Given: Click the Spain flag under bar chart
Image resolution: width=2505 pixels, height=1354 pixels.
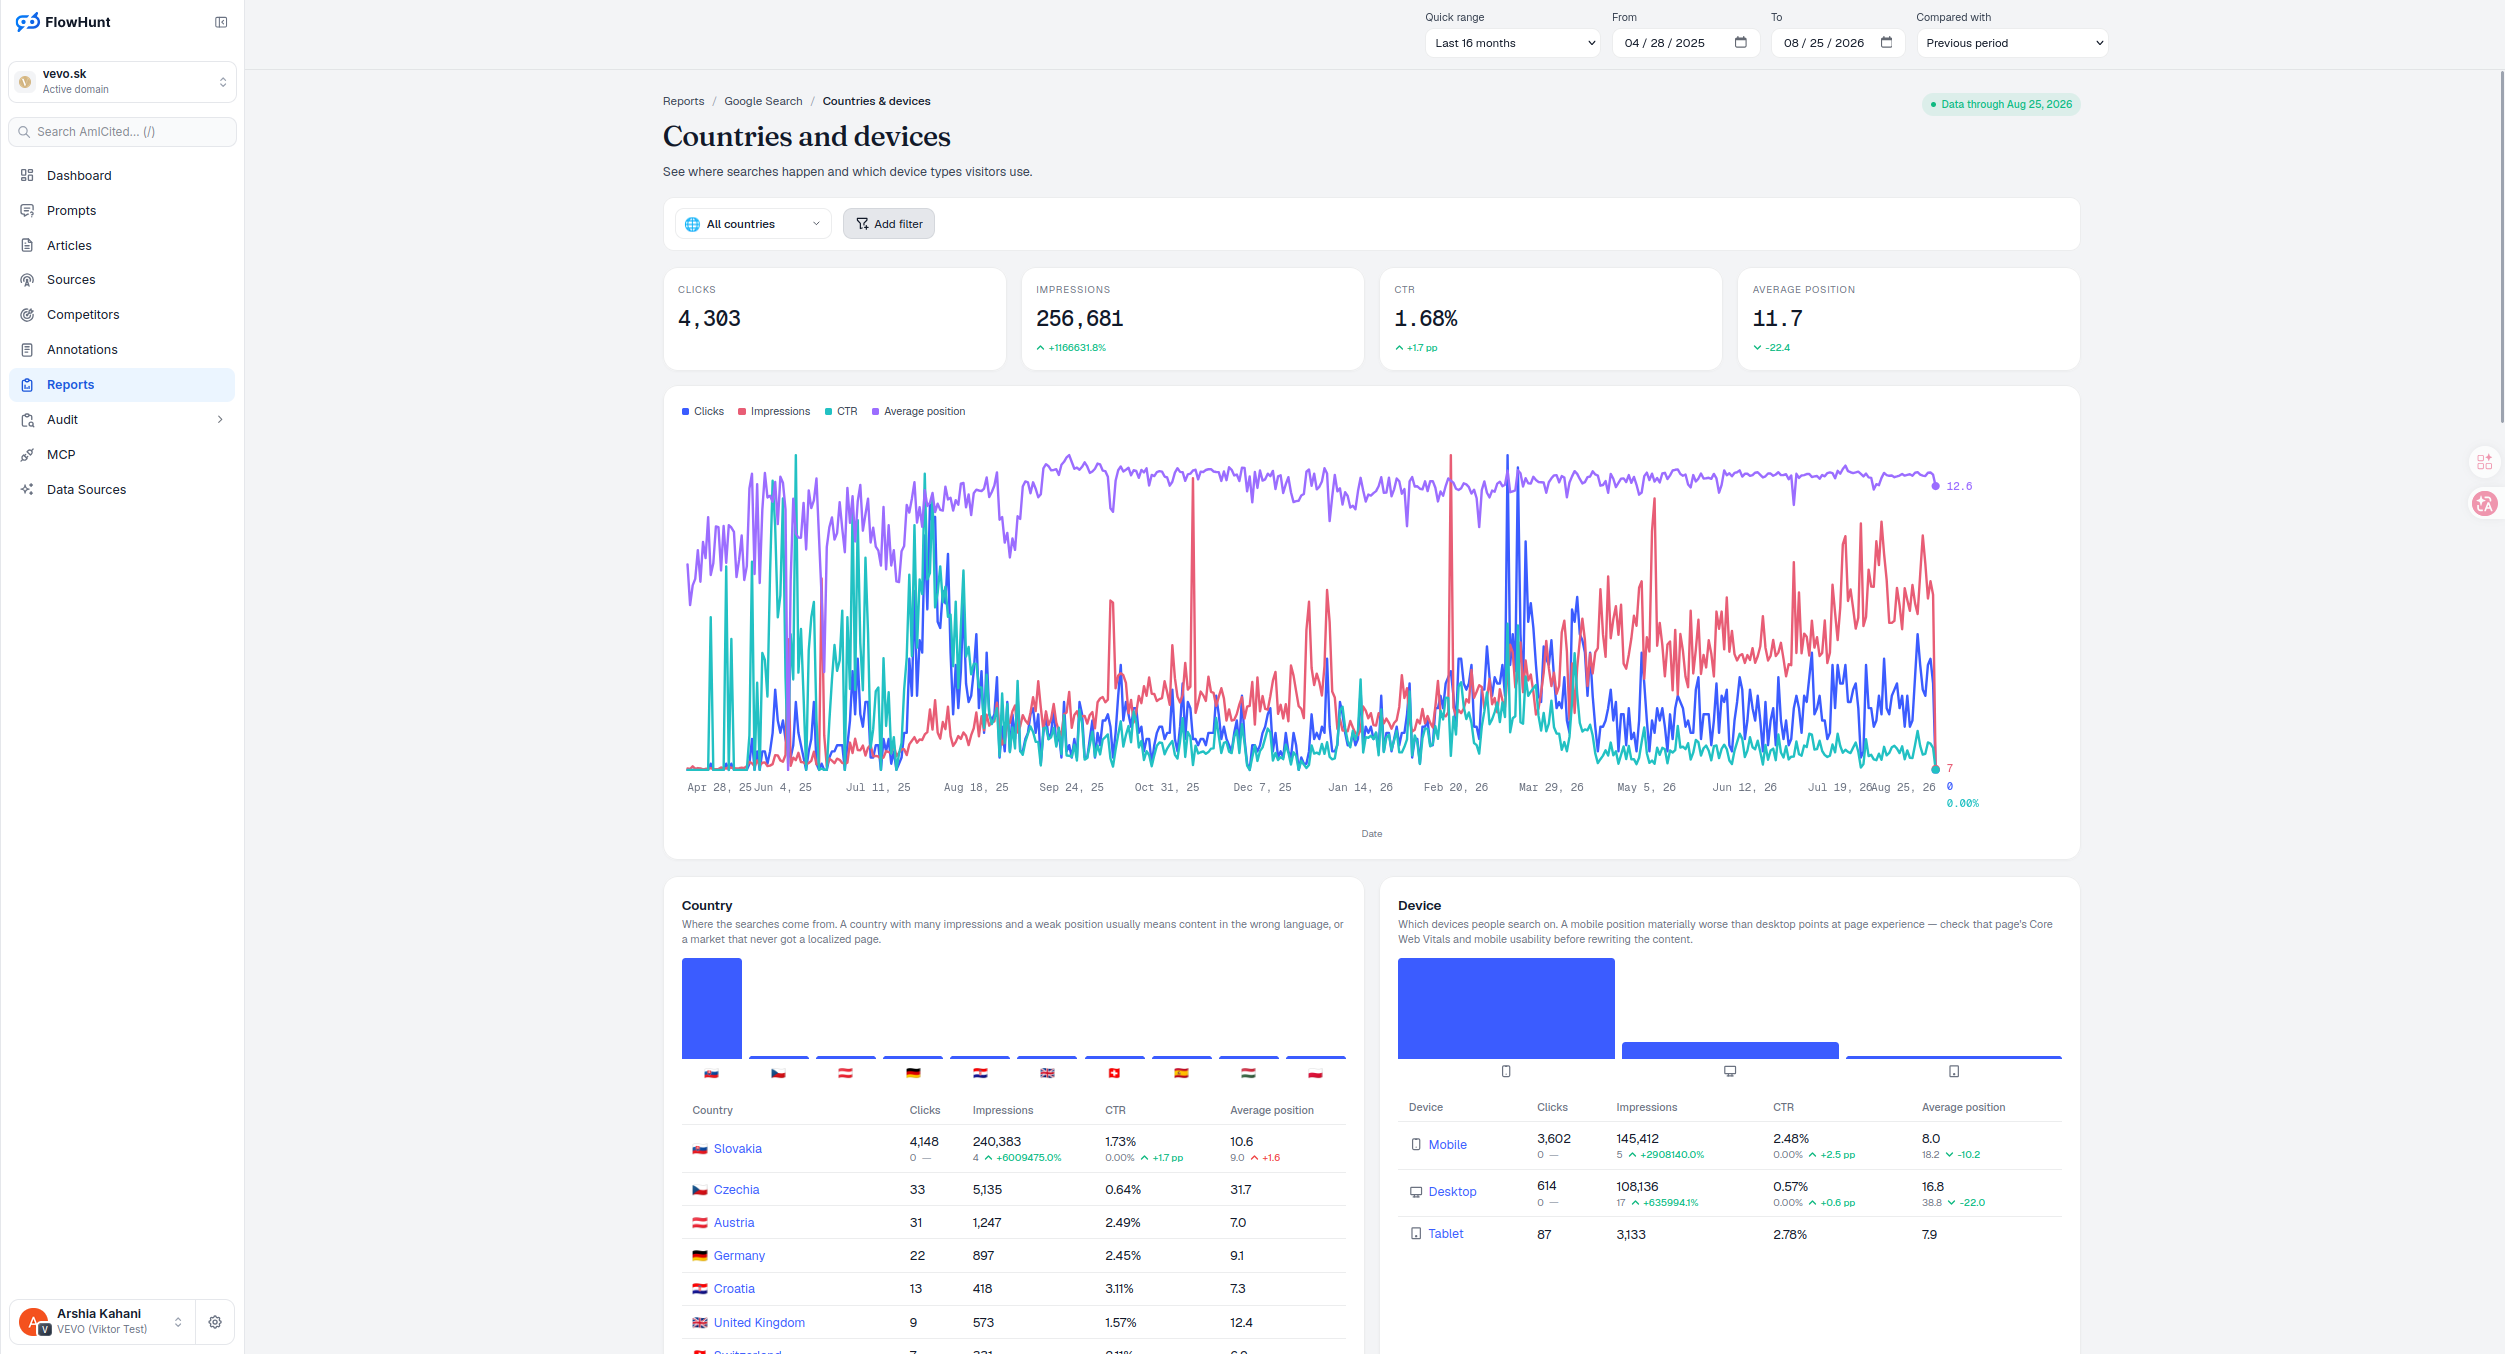Looking at the screenshot, I should click(1181, 1073).
